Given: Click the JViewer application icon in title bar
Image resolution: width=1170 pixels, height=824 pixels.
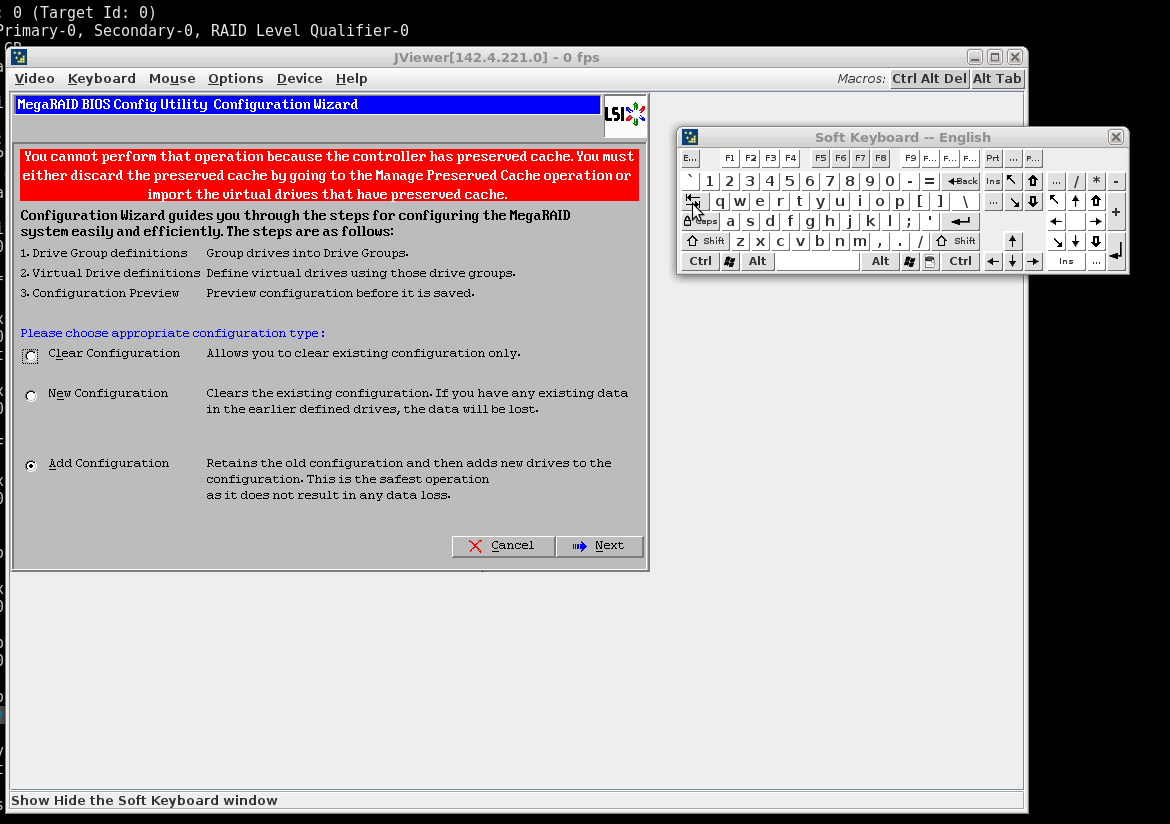Looking at the screenshot, I should pyautogui.click(x=19, y=57).
